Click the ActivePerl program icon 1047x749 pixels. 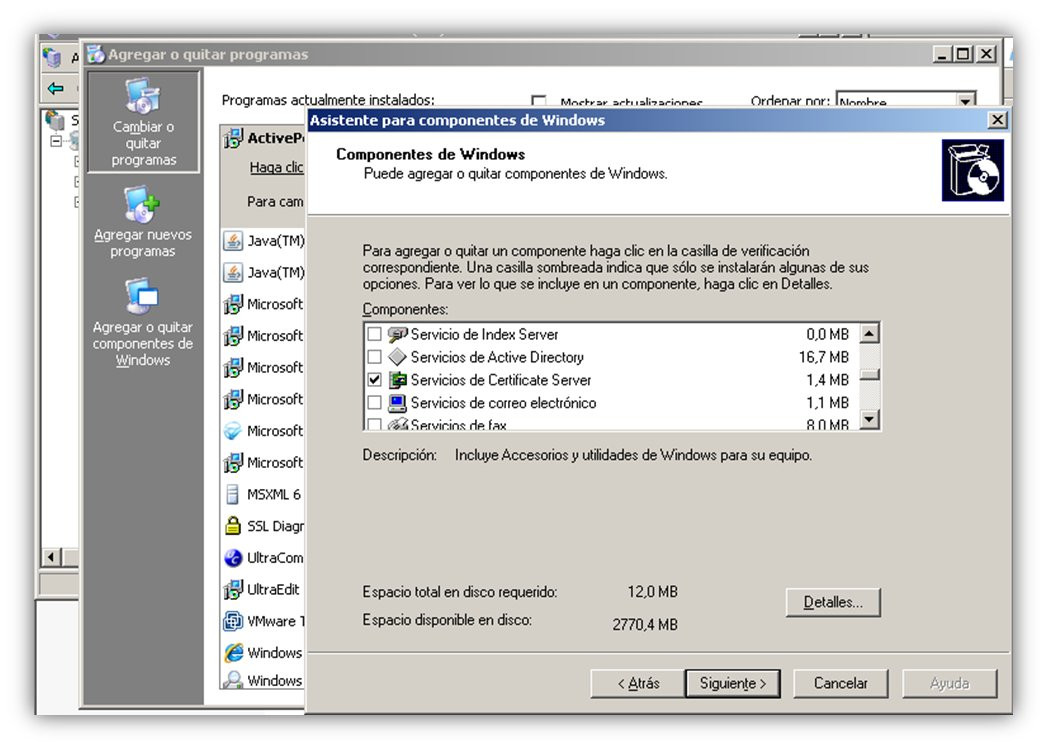pyautogui.click(x=233, y=138)
